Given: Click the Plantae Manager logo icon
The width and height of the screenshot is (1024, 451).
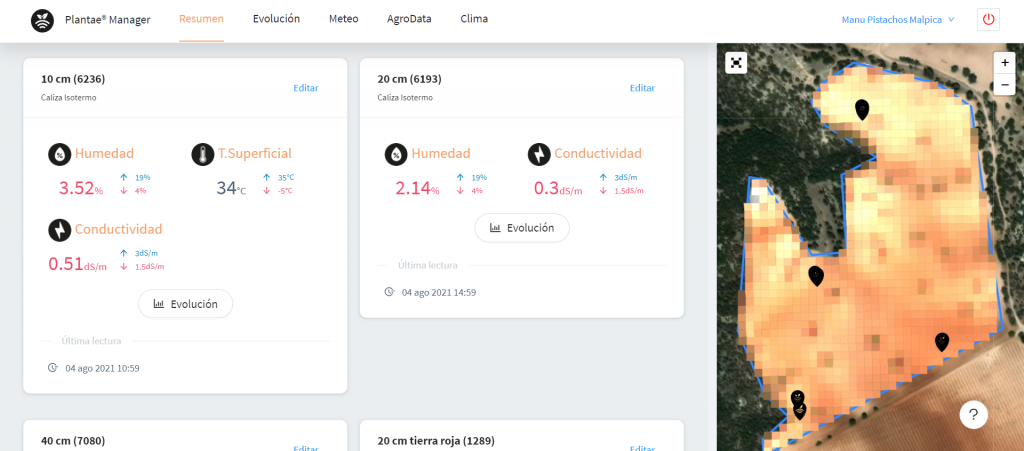Looking at the screenshot, I should tap(43, 20).
